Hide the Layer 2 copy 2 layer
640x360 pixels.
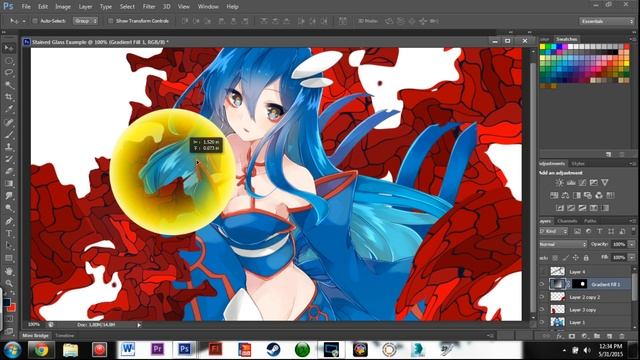pyautogui.click(x=542, y=297)
